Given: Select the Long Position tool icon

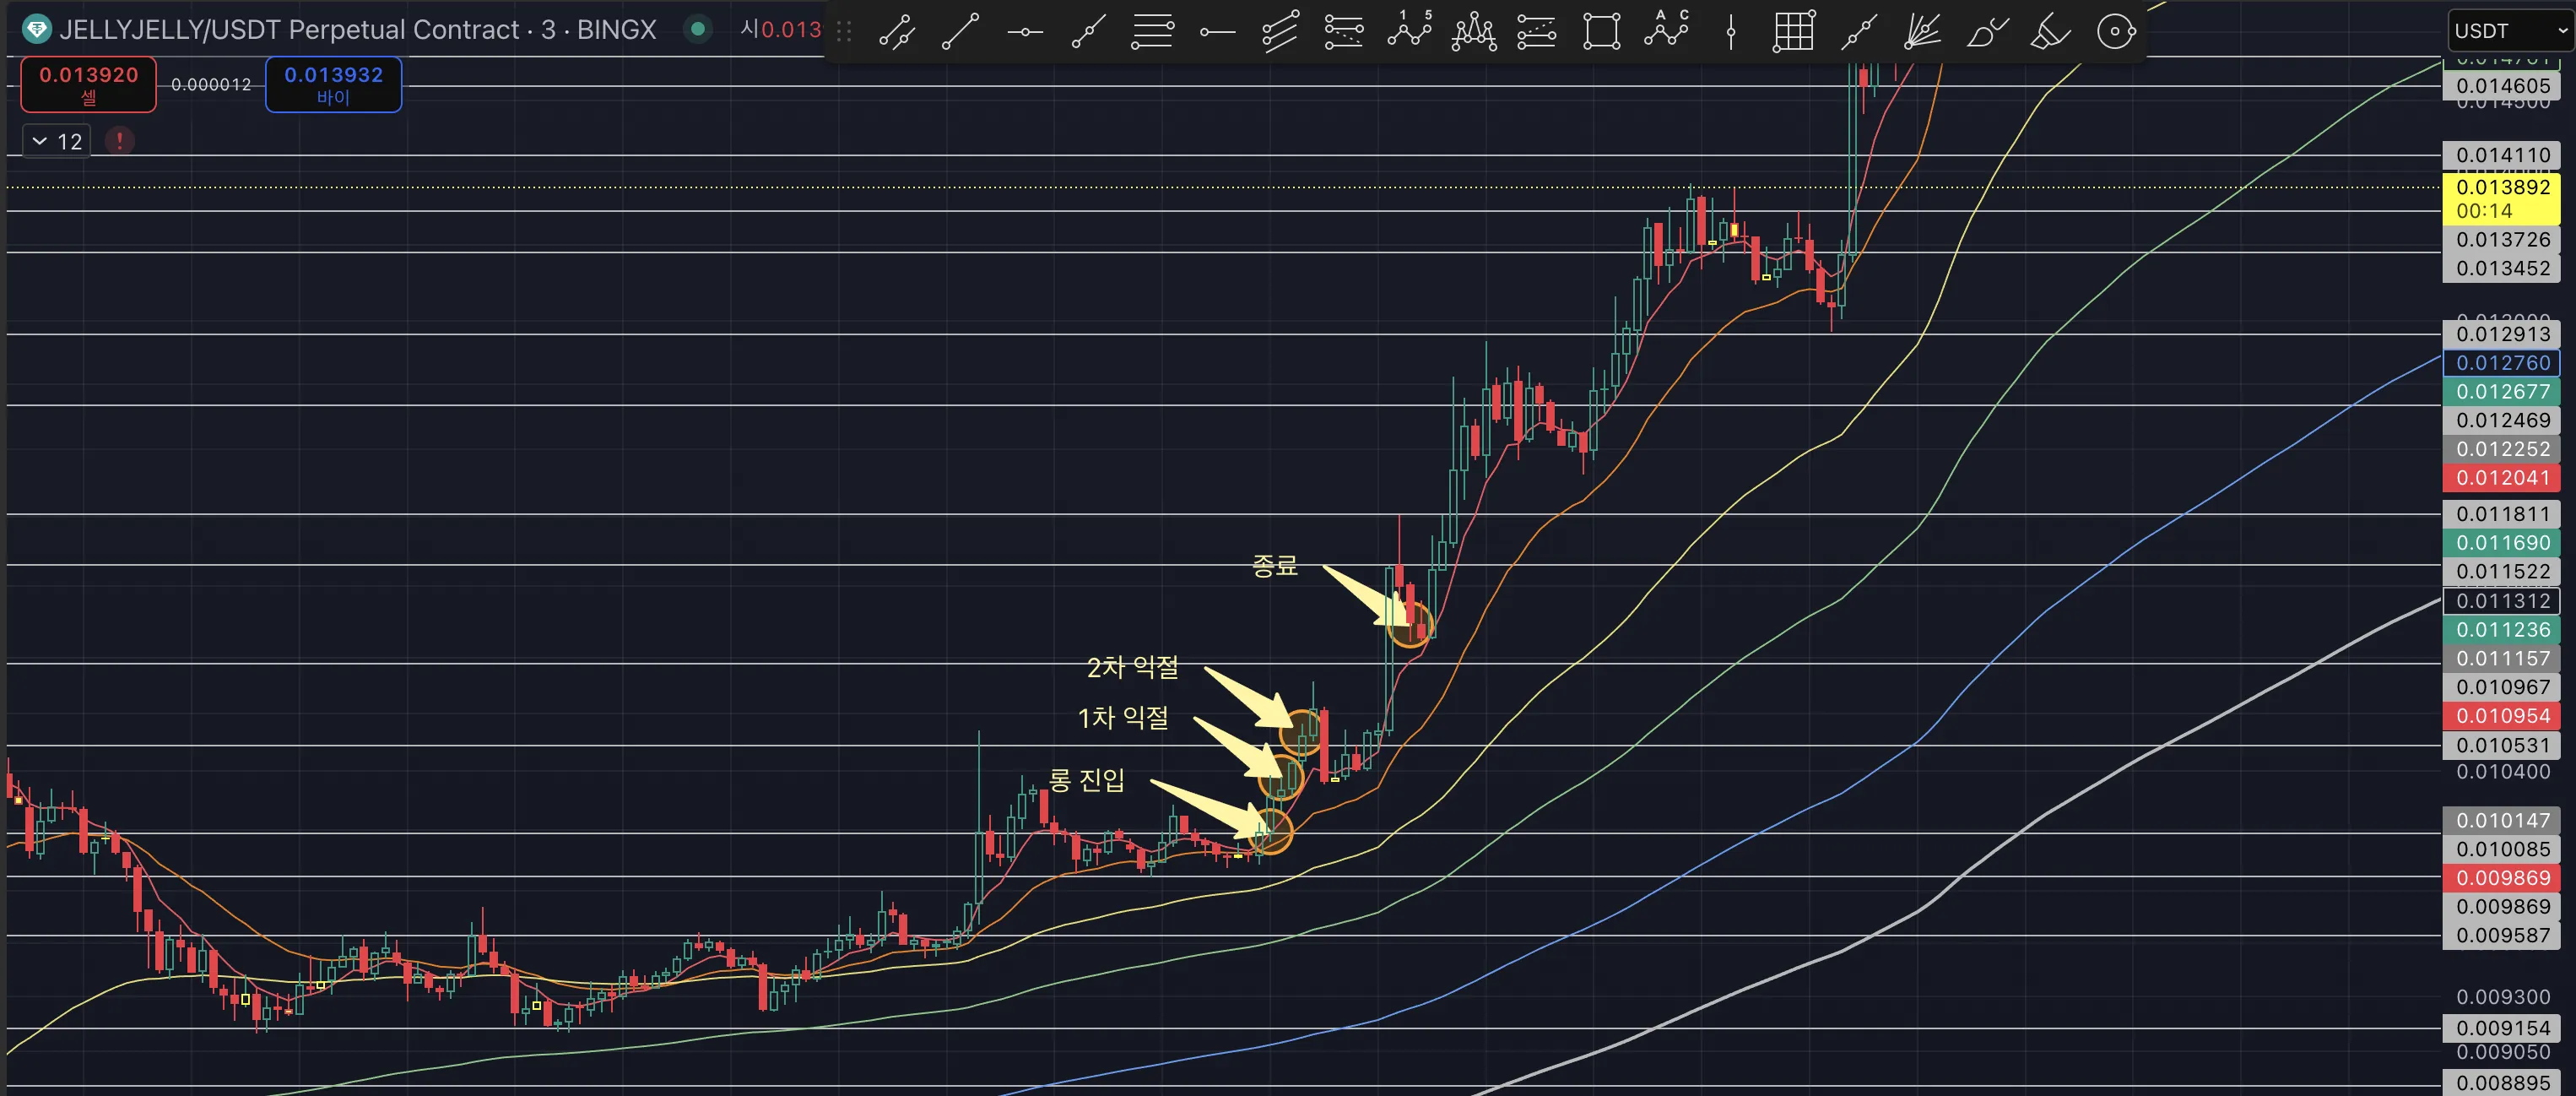Looking at the screenshot, I should [1344, 31].
